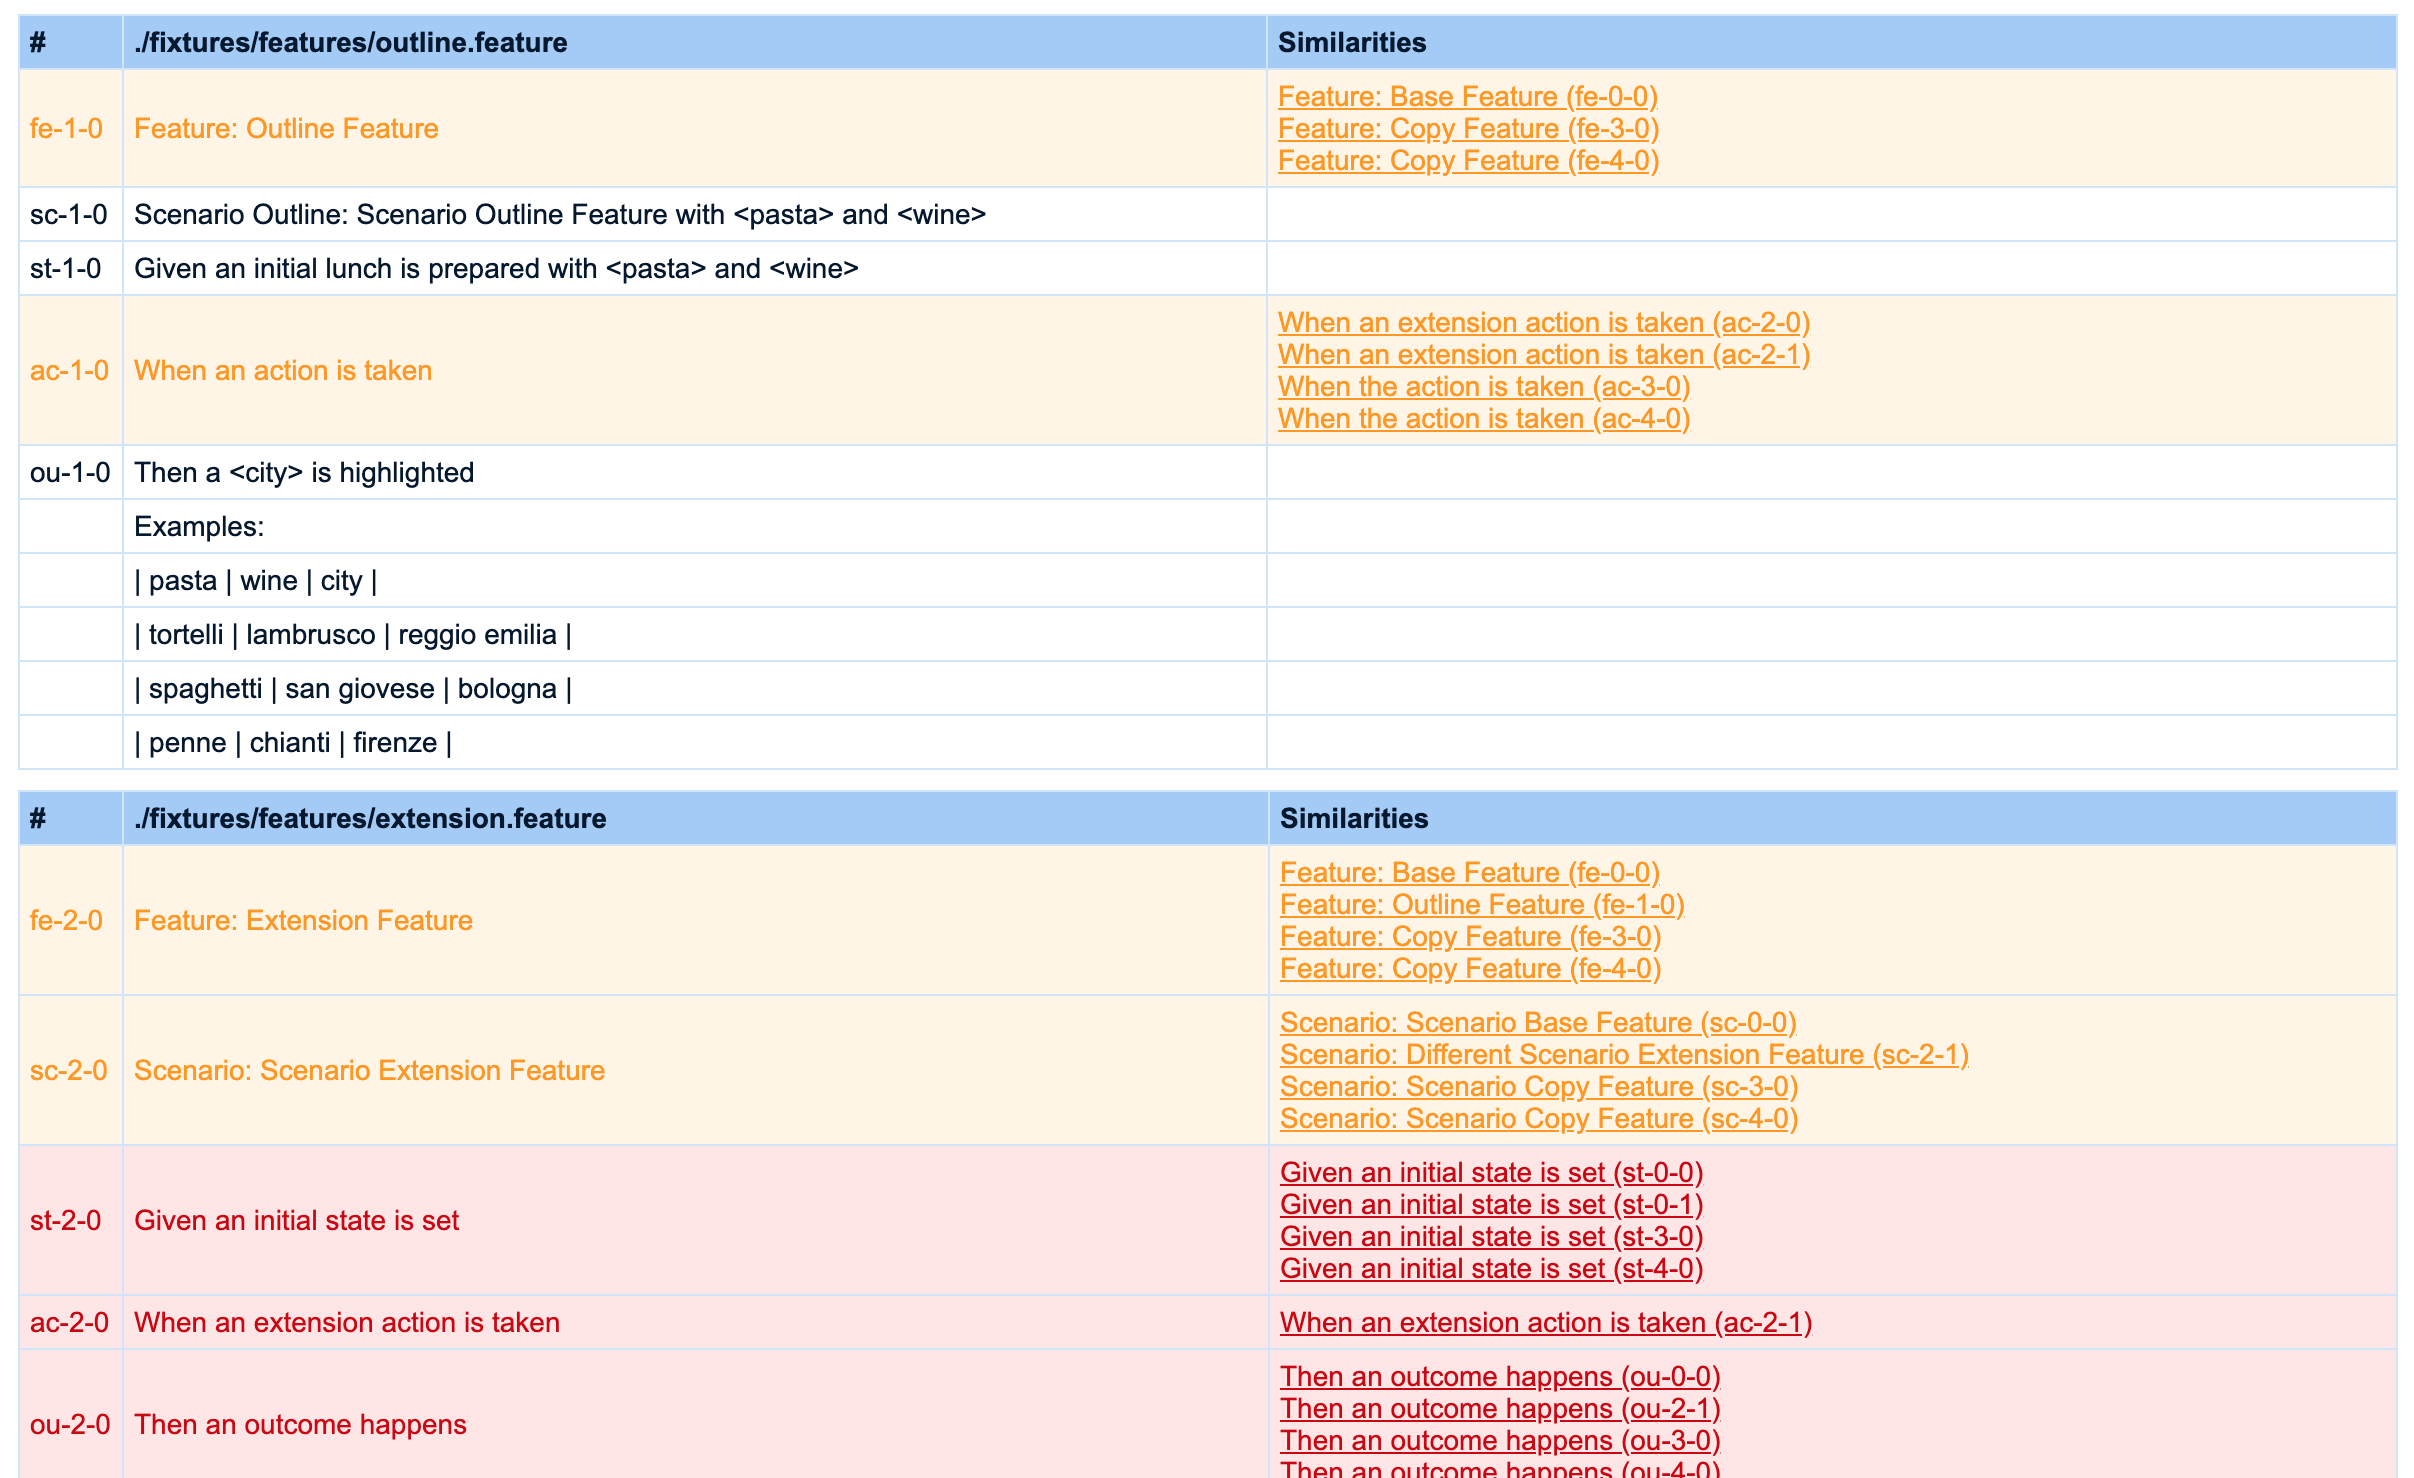Open Scenario: Scenario Base Feature (sc-0-0) link
The height and width of the screenshot is (1478, 2414).
(1537, 1023)
